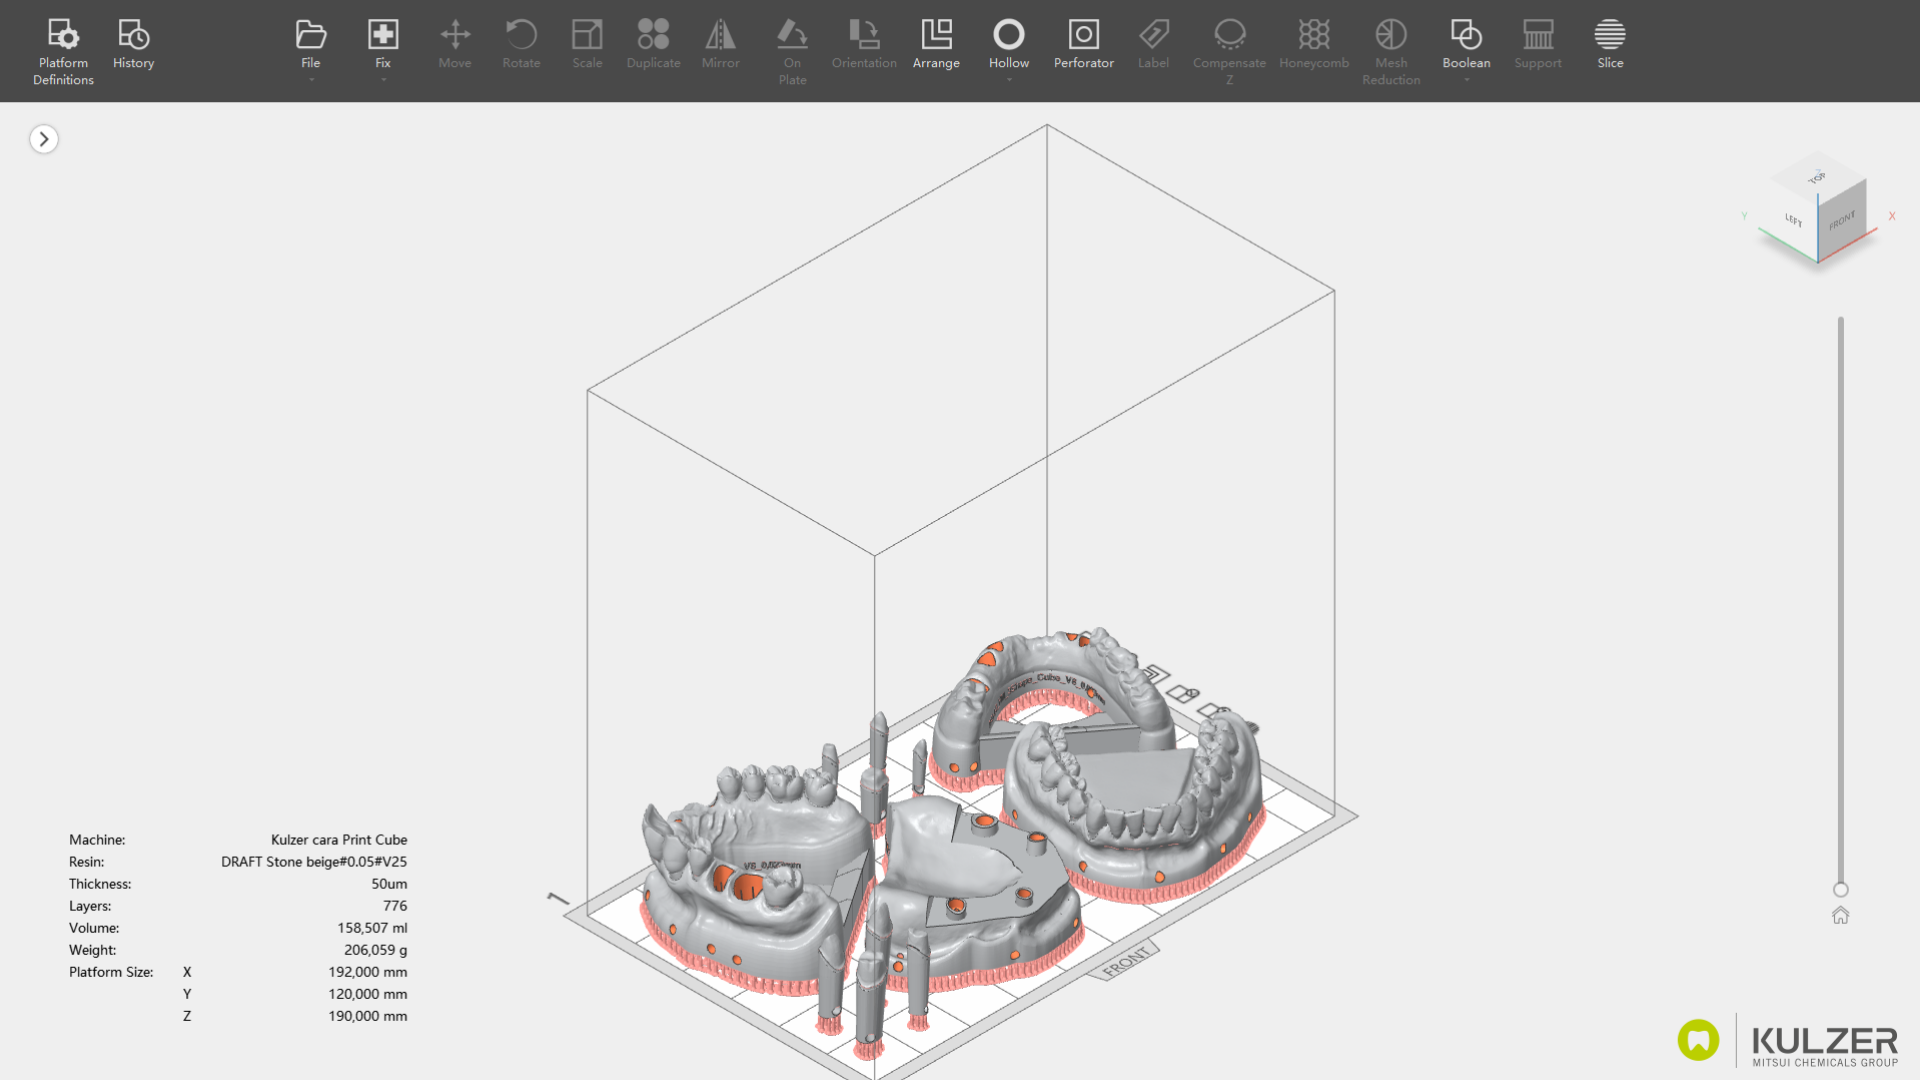This screenshot has height=1080, width=1920.
Task: Expand the left side panel chevron
Action: (x=44, y=139)
